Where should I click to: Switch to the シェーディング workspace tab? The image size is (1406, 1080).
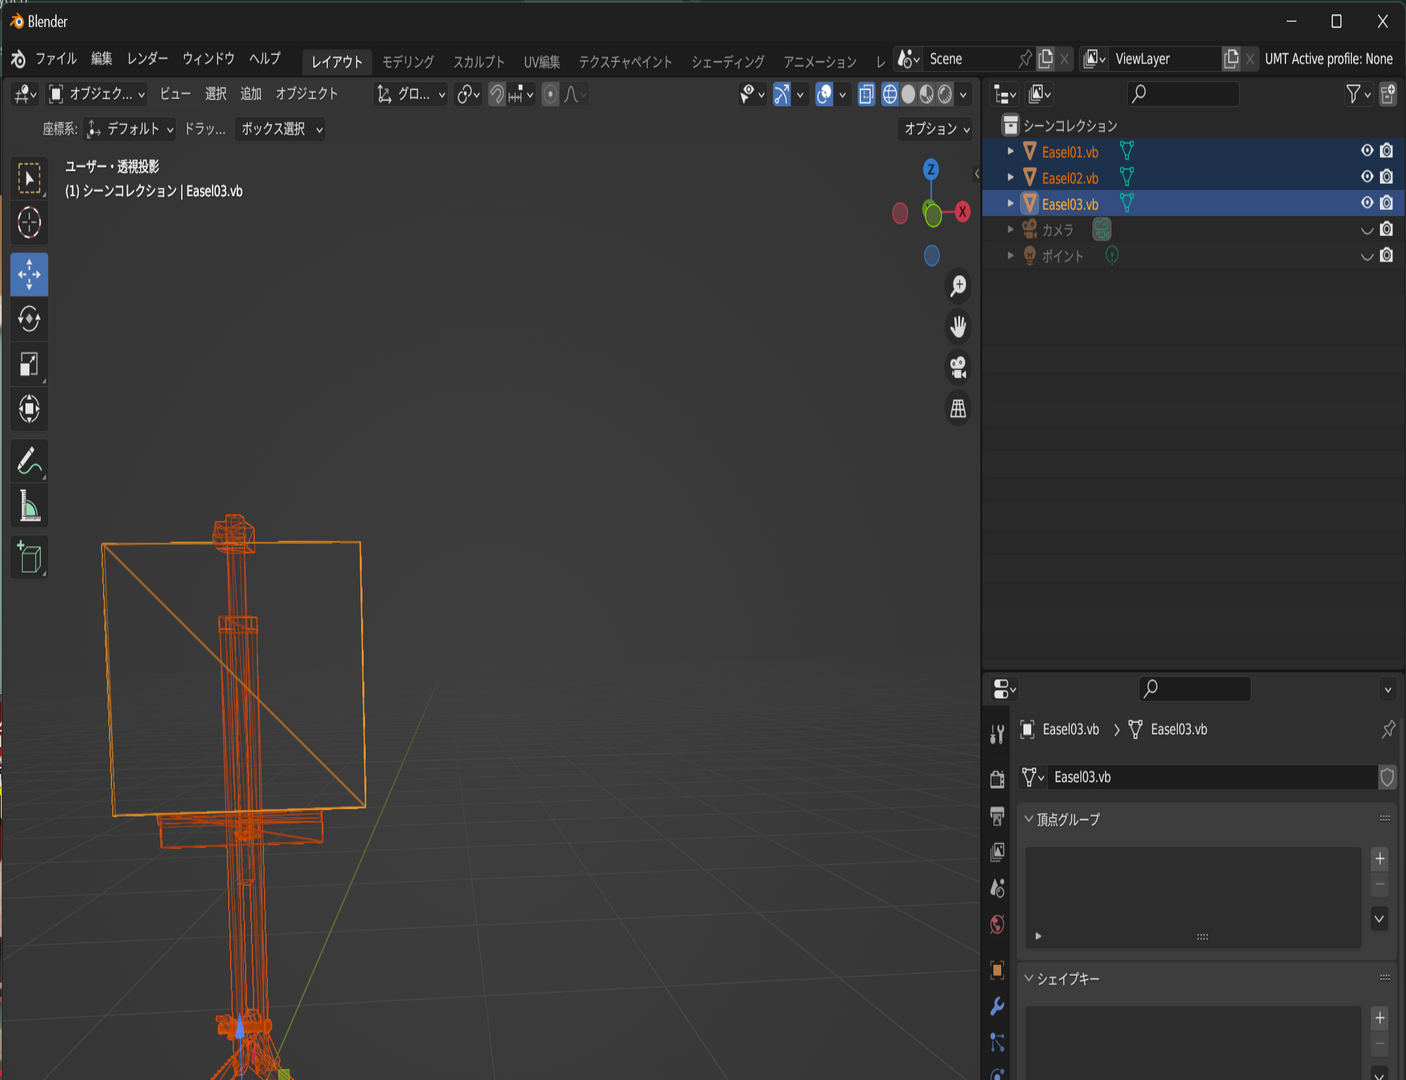728,62
